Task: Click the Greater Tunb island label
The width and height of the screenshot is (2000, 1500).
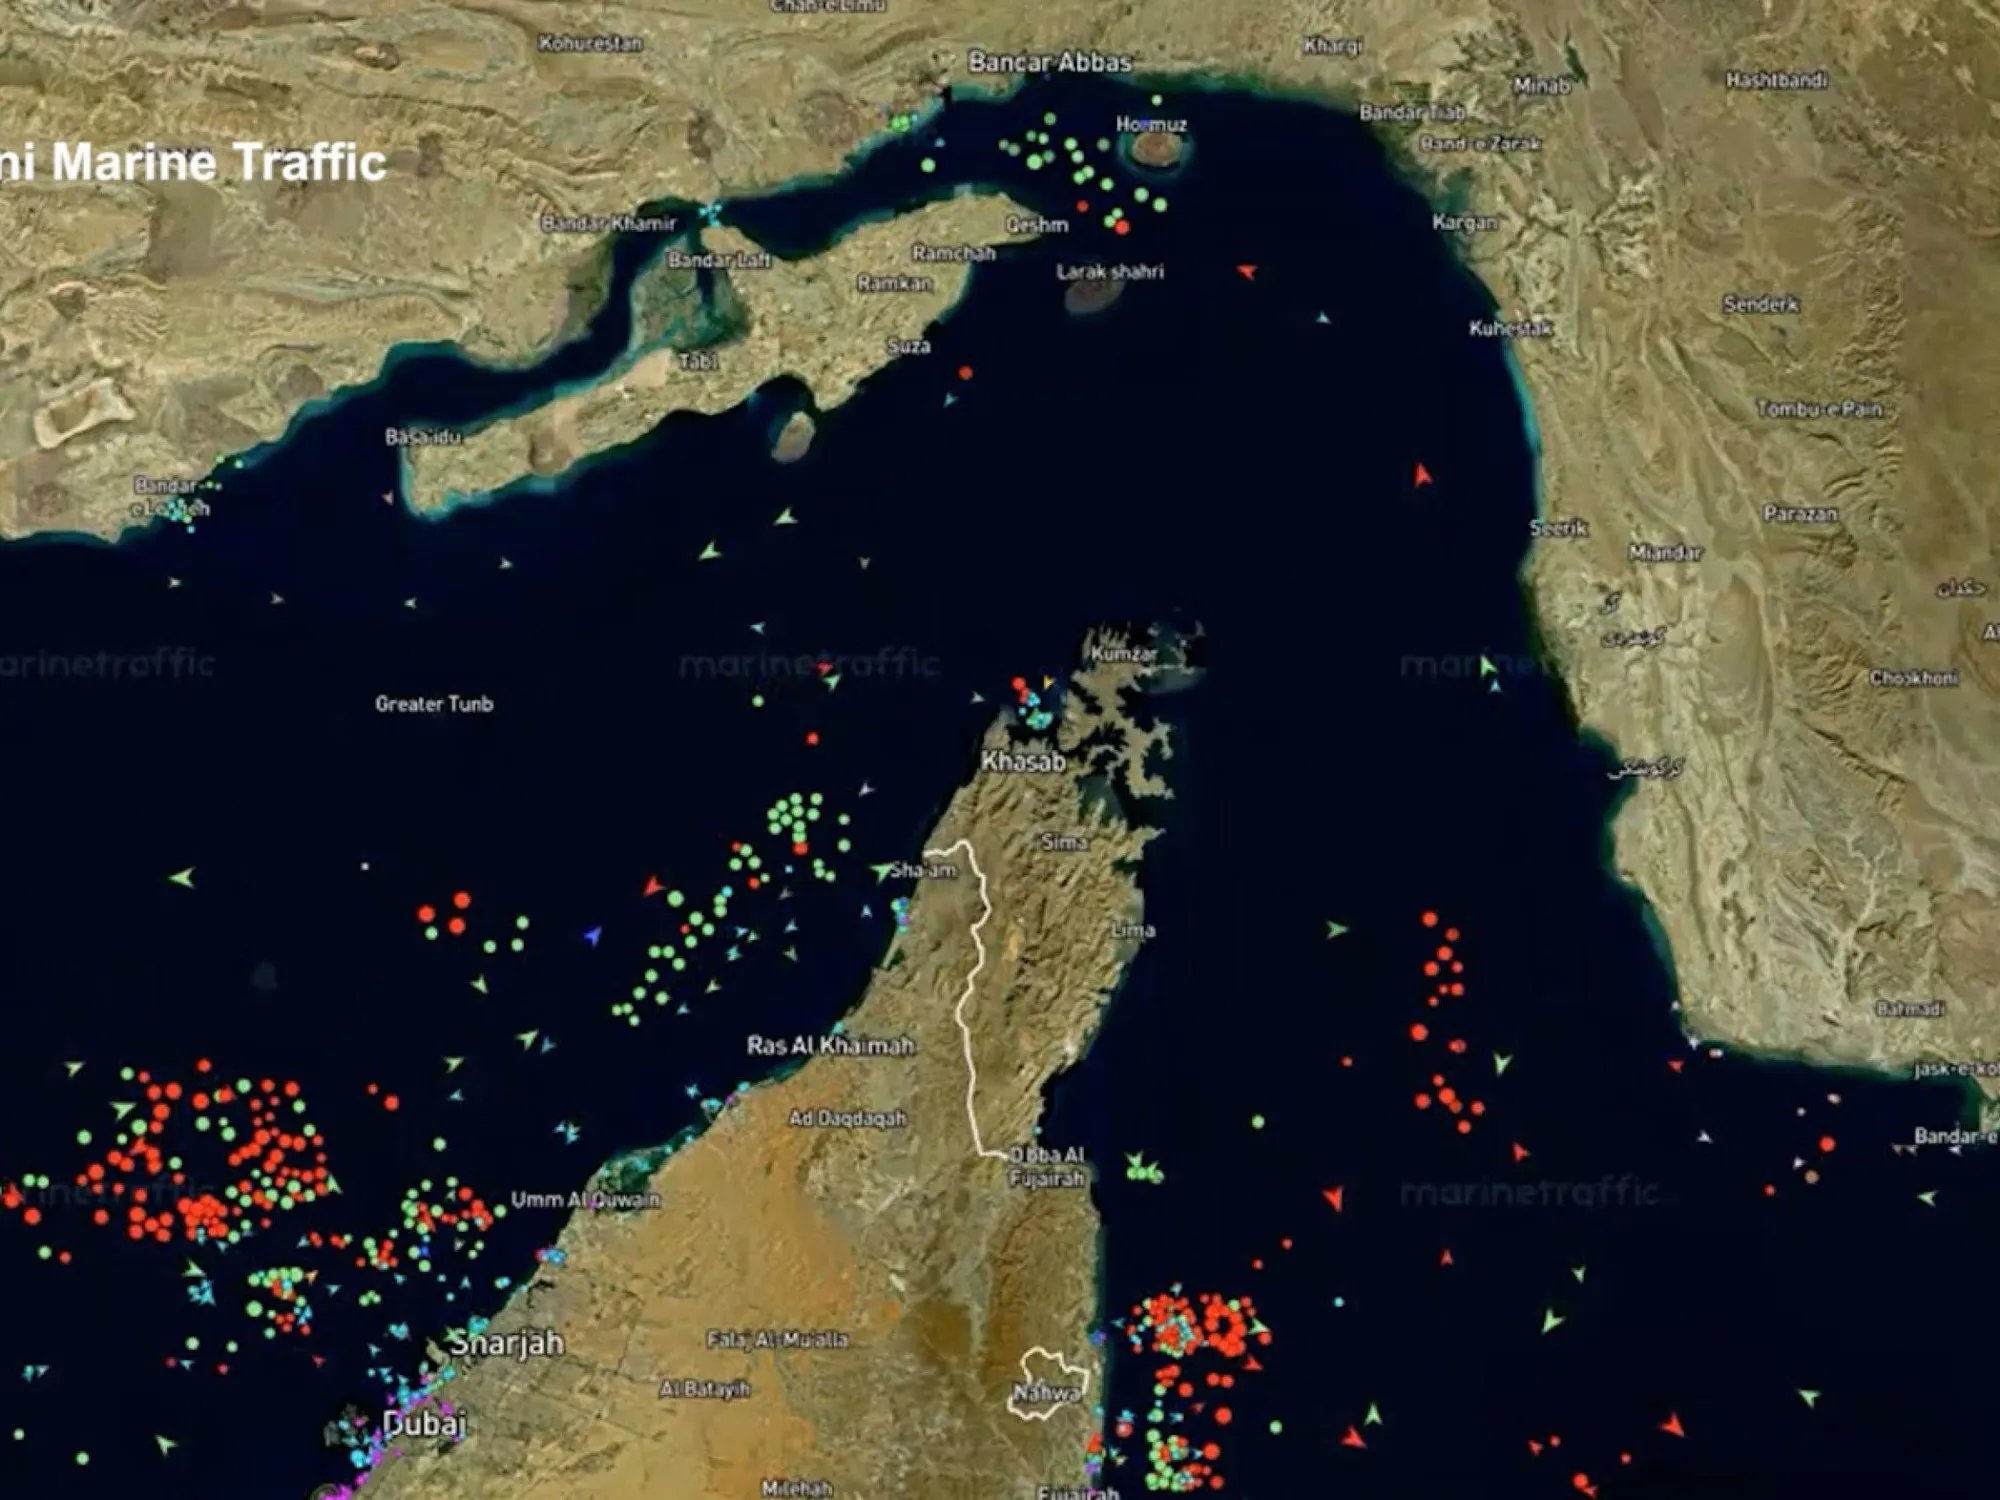Action: coord(434,704)
